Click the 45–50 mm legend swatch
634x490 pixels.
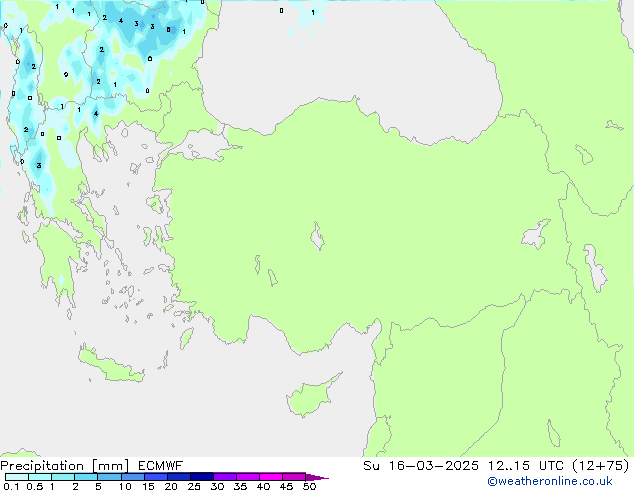(294, 477)
